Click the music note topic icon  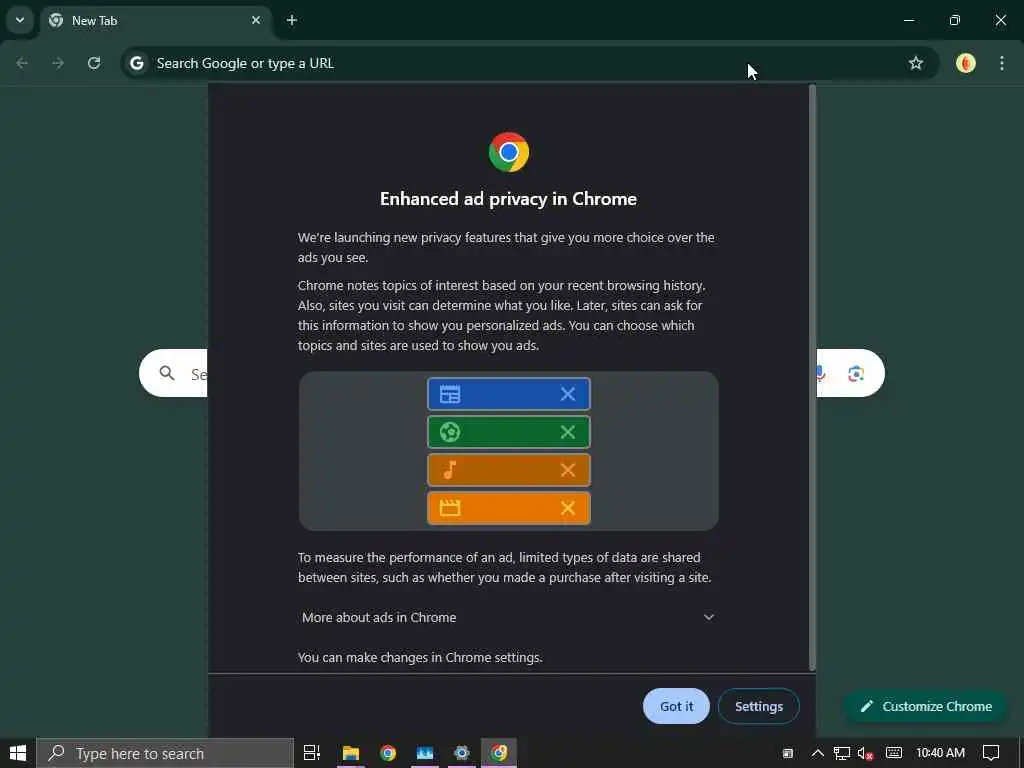pos(450,470)
